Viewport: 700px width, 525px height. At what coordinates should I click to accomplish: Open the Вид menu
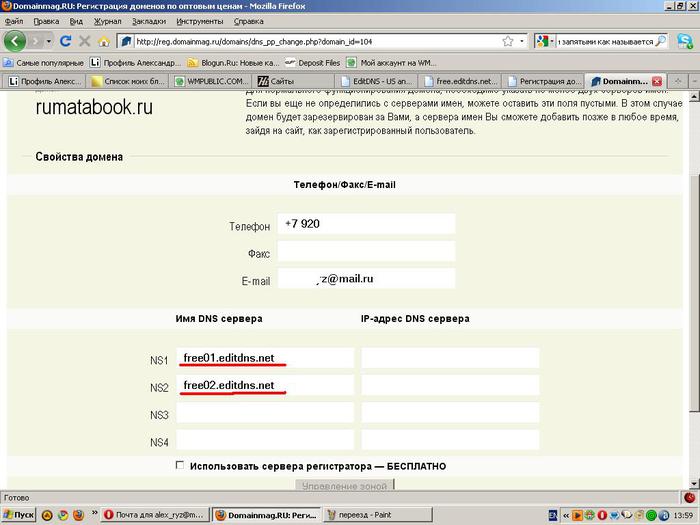tap(76, 21)
